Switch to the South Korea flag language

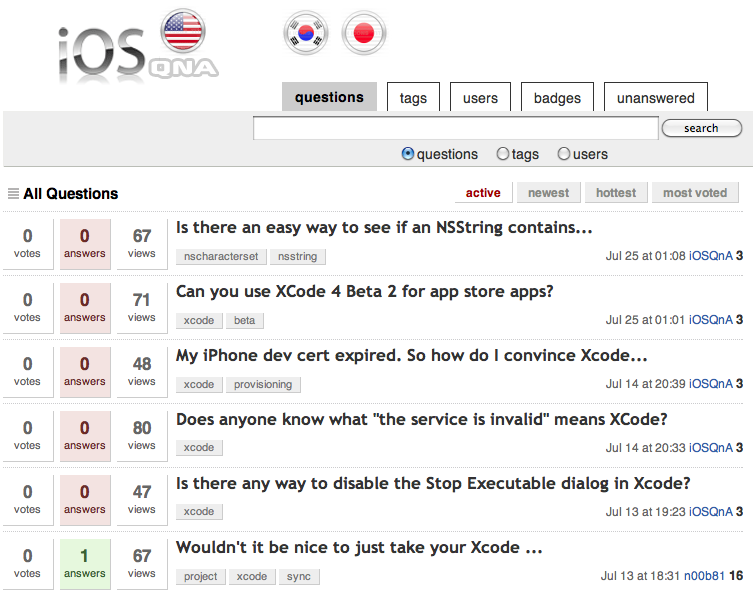pyautogui.click(x=307, y=34)
